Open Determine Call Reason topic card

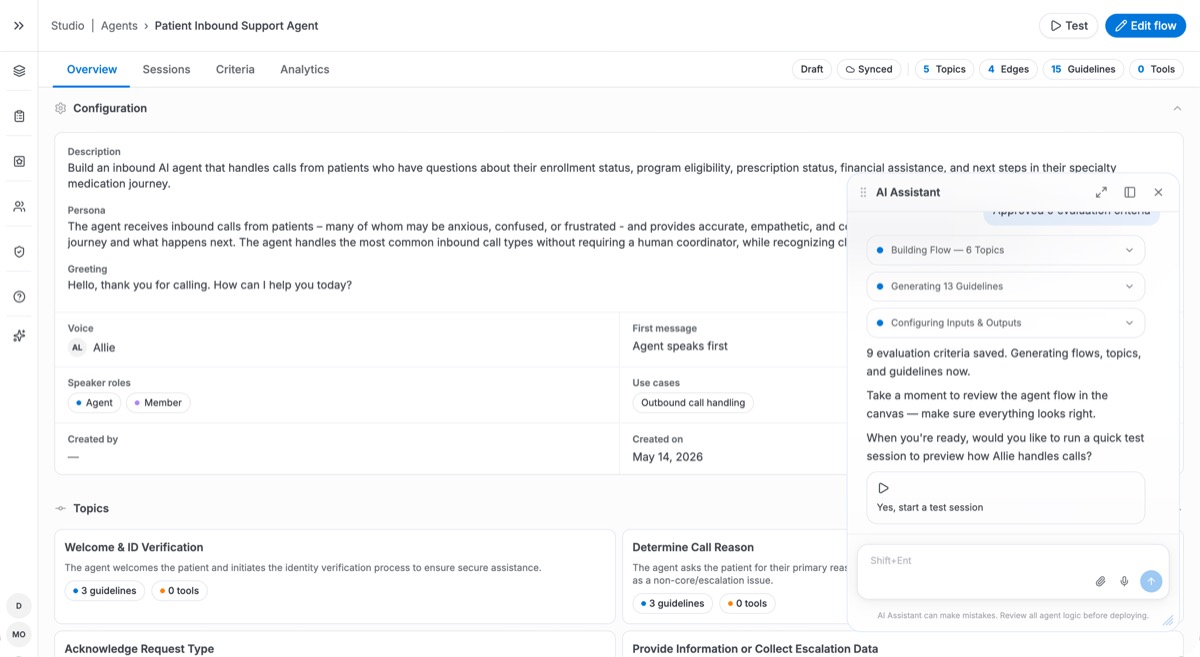click(735, 576)
